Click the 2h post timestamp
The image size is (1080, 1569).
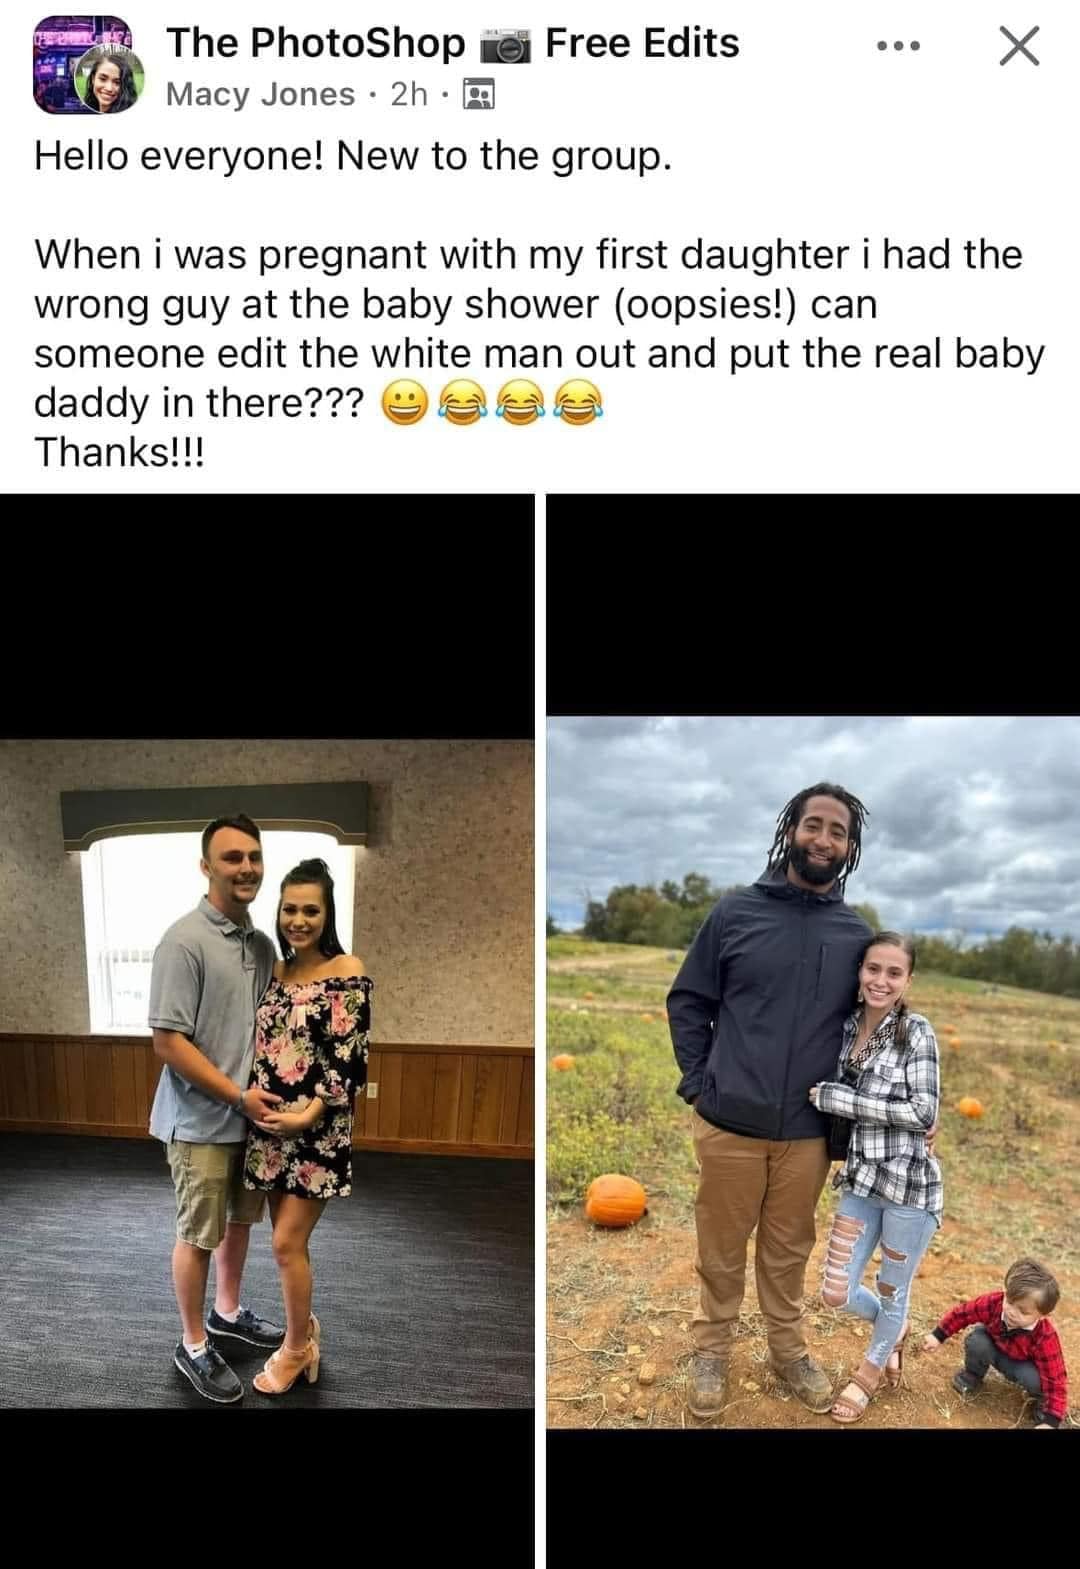[x=408, y=95]
